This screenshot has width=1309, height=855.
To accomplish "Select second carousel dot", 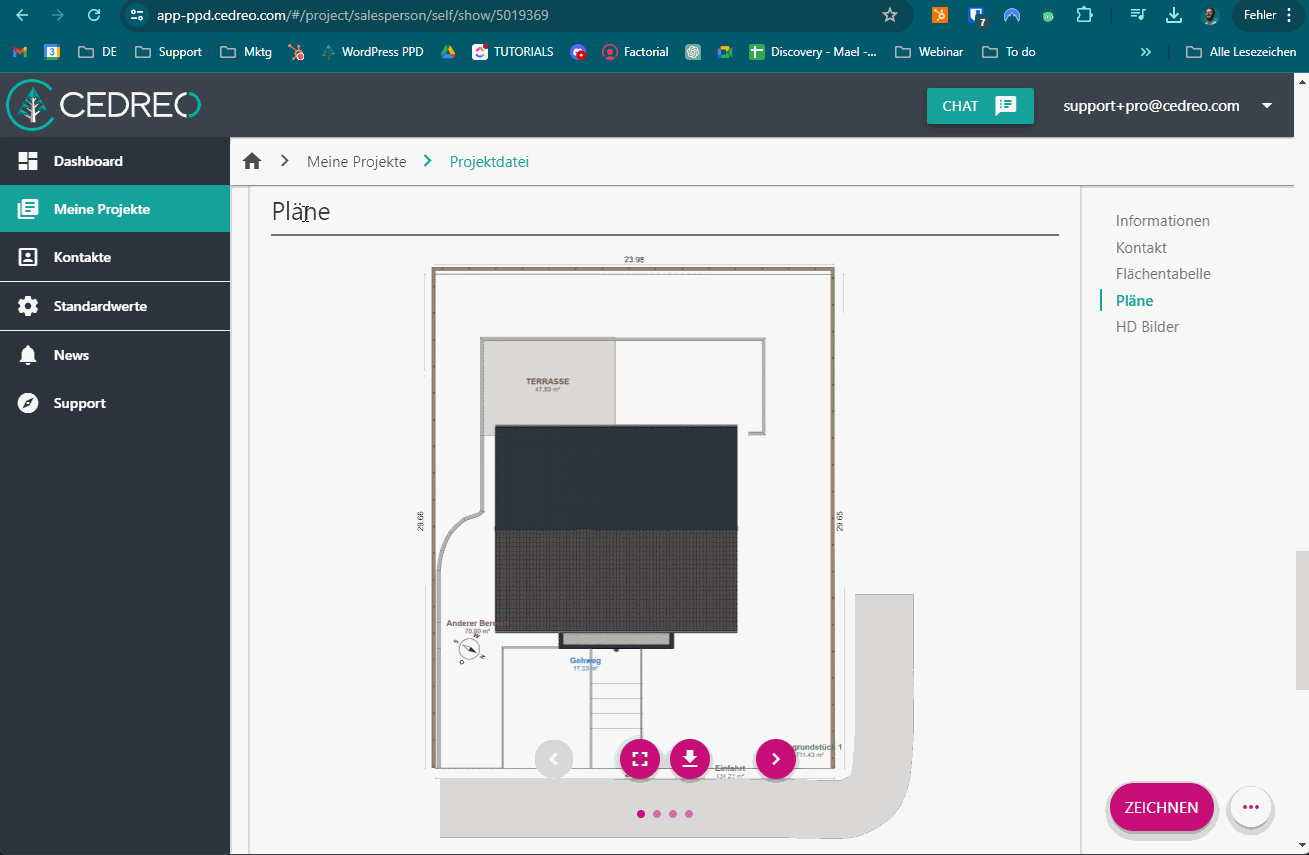I will [657, 814].
